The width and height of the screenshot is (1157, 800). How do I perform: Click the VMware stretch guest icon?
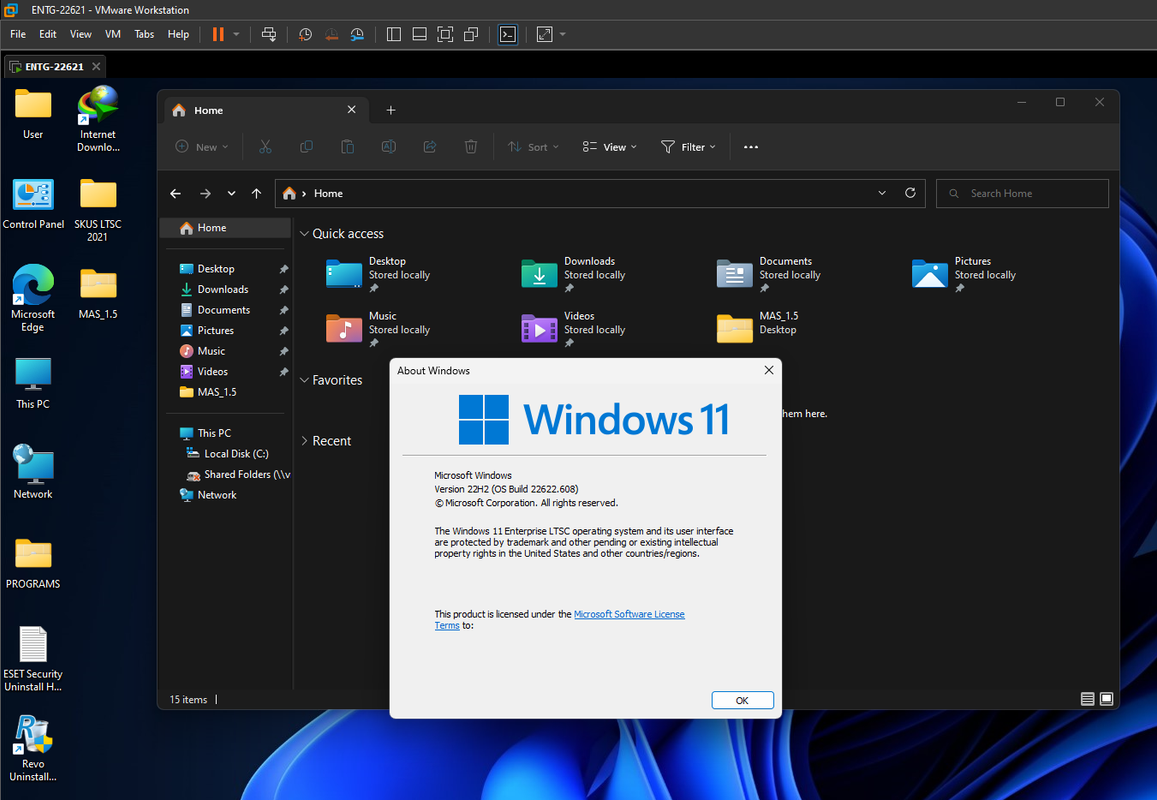click(545, 34)
